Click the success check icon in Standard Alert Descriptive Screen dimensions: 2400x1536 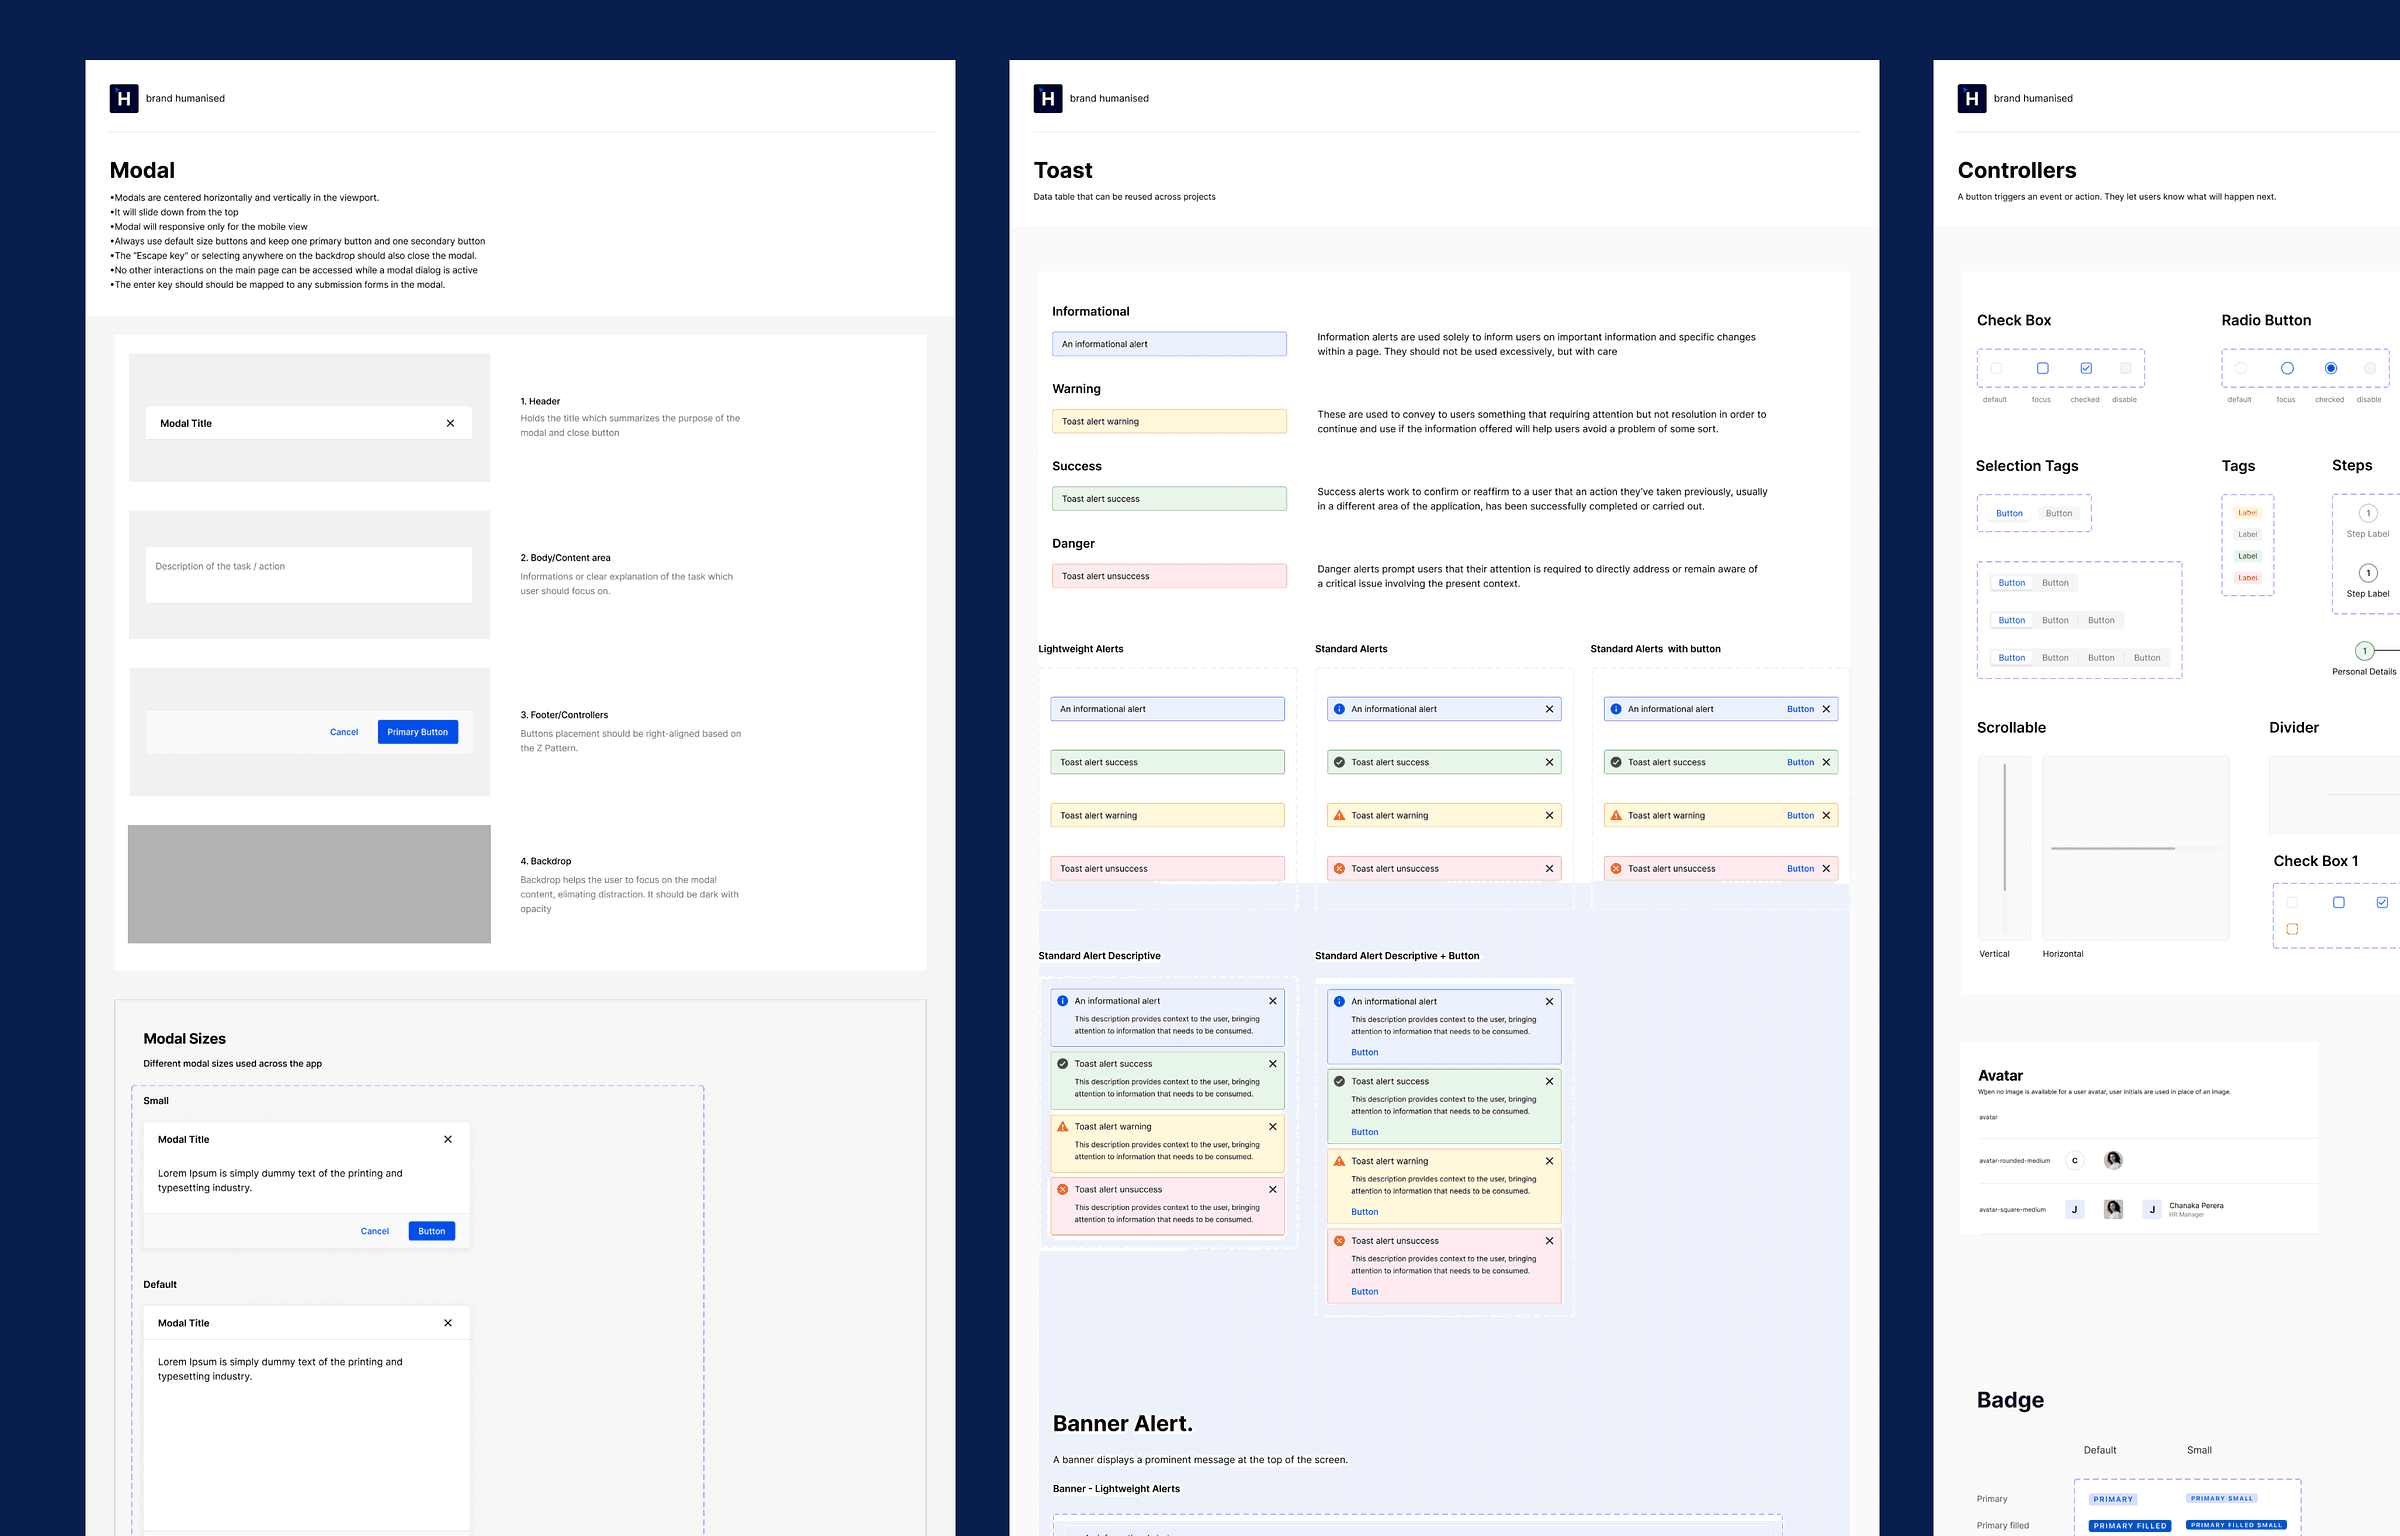(1063, 1064)
